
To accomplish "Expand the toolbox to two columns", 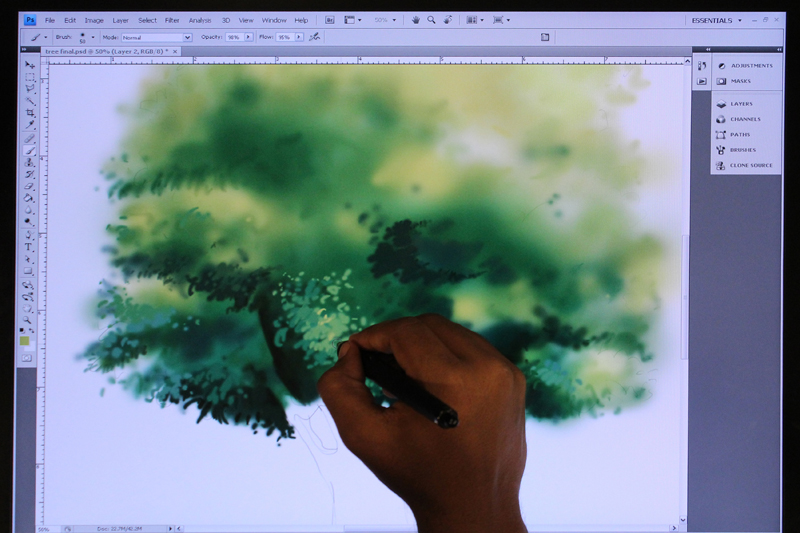I will pos(24,49).
